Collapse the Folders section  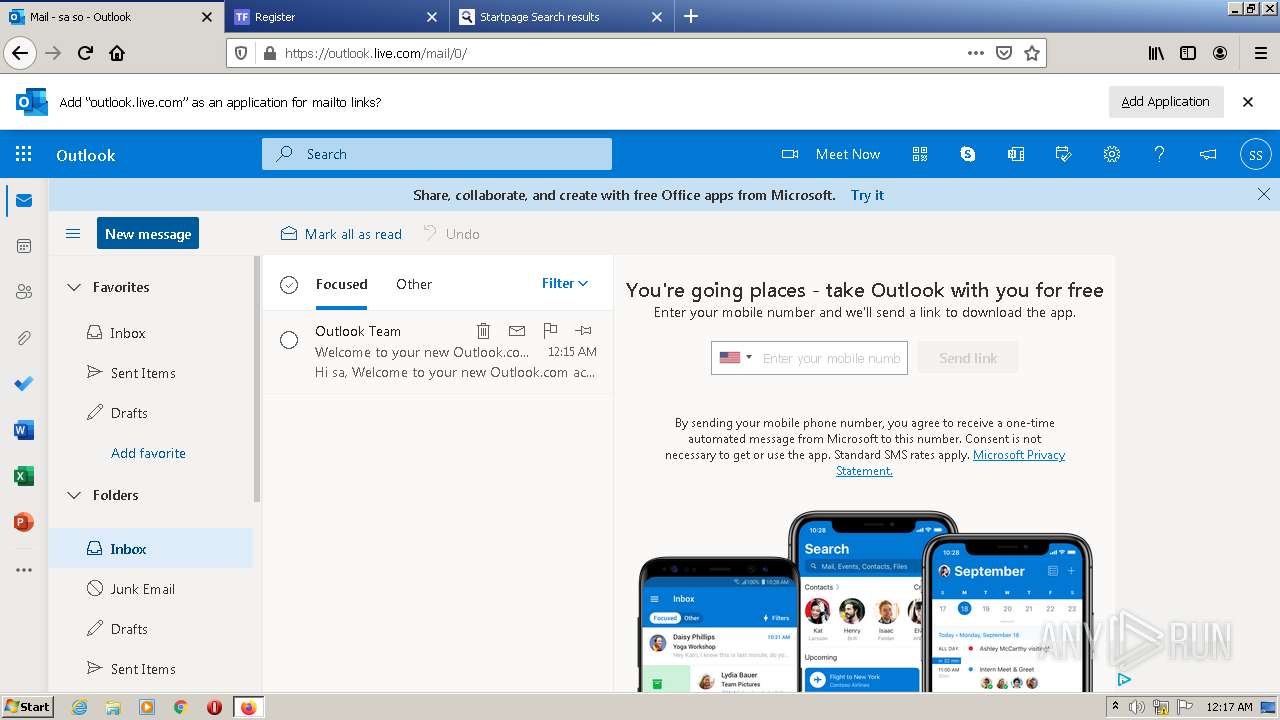point(73,495)
